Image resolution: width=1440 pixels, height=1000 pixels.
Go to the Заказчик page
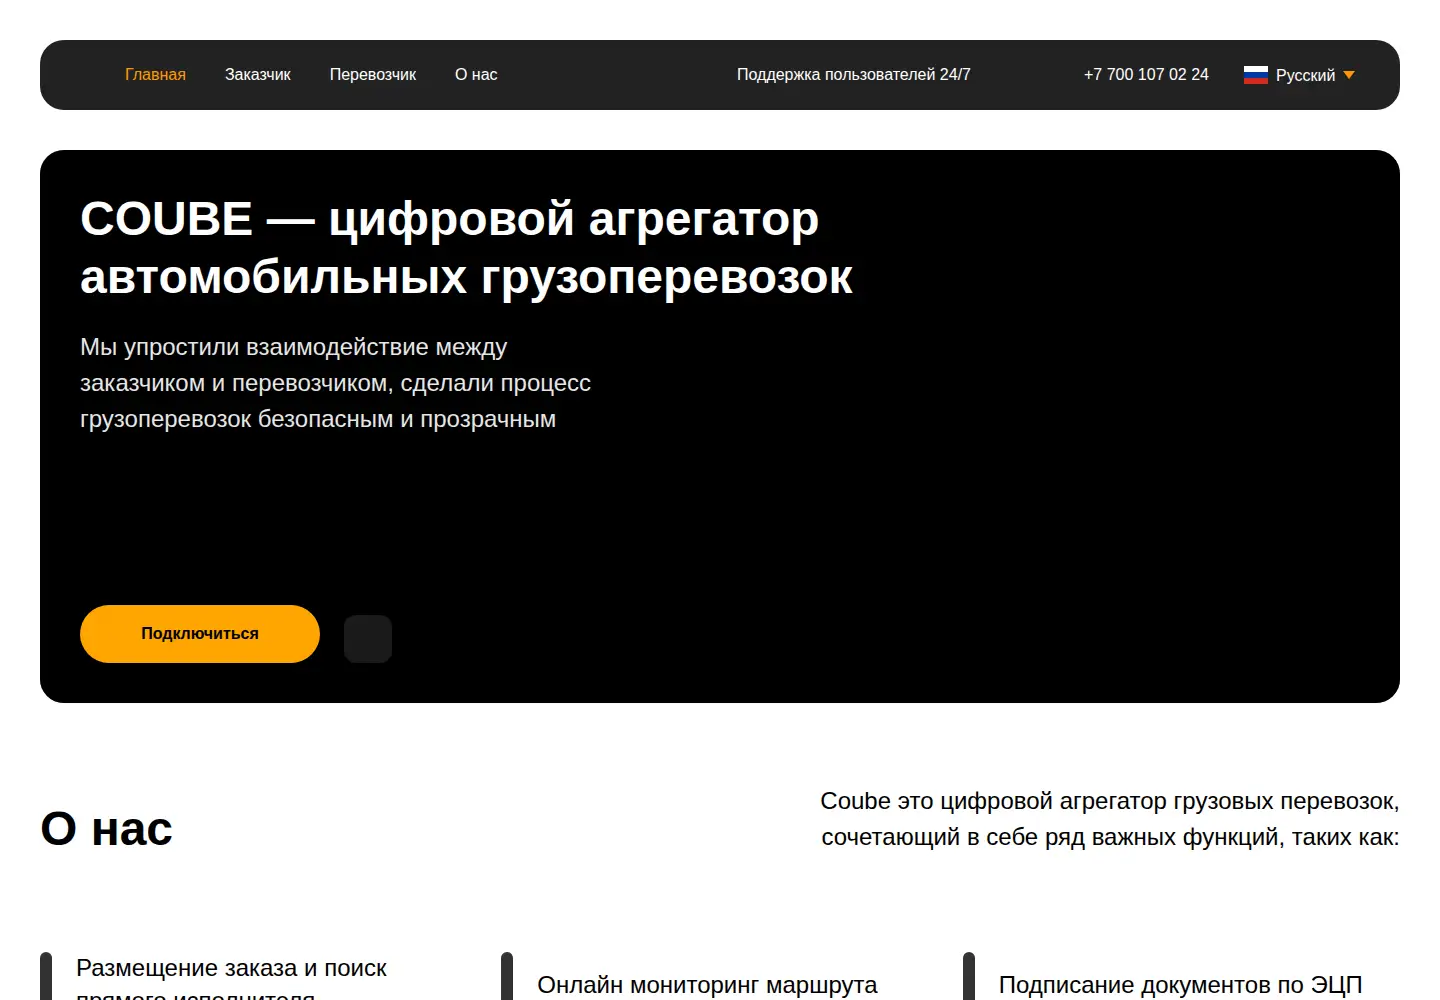[257, 75]
